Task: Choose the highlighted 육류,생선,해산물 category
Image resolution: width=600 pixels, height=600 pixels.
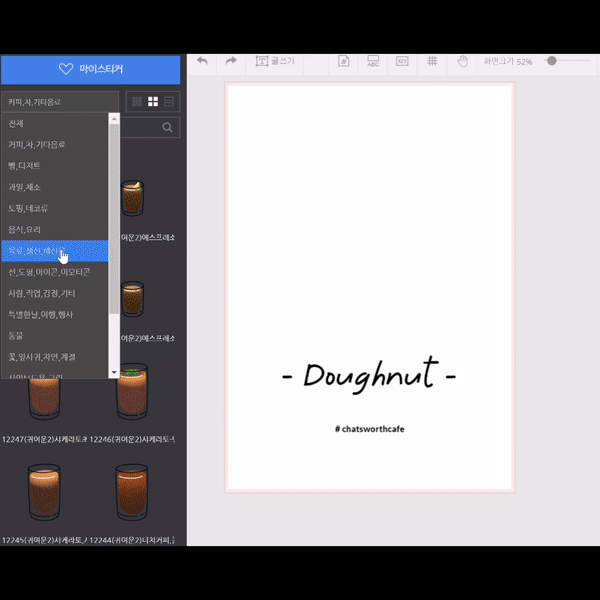Action: pyautogui.click(x=55, y=251)
